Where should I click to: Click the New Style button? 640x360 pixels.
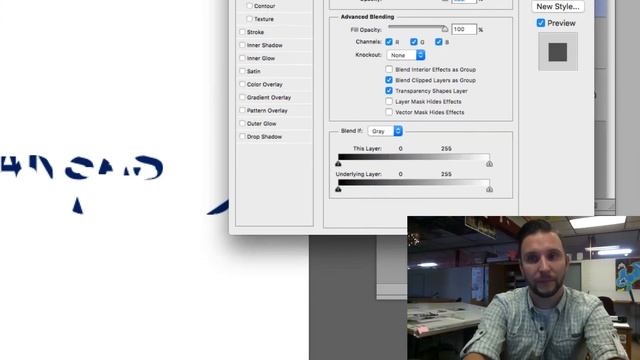point(558,7)
